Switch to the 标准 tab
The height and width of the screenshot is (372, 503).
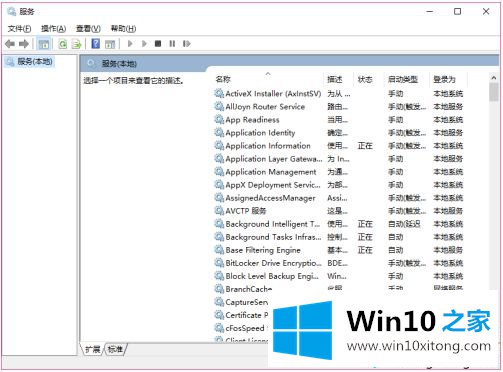point(115,349)
